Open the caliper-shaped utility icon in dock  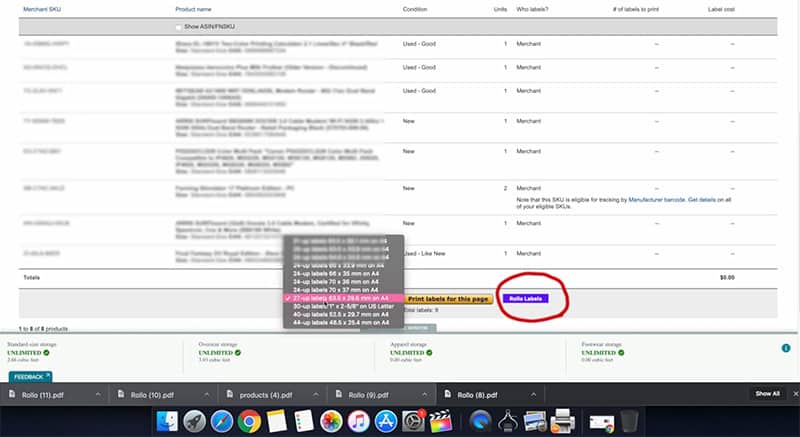[508, 422]
